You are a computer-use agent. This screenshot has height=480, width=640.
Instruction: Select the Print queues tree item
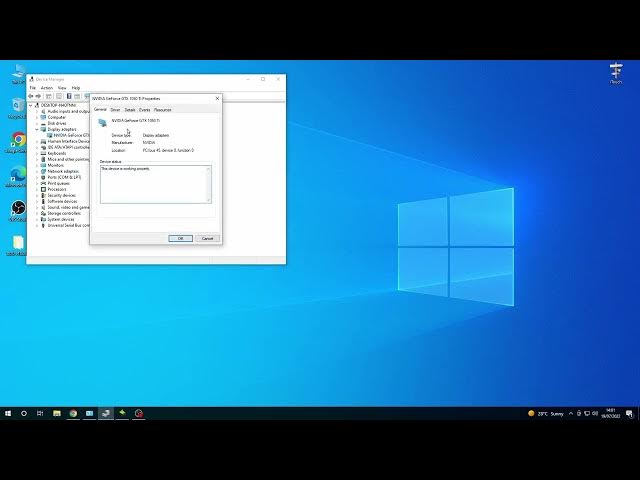(x=57, y=183)
